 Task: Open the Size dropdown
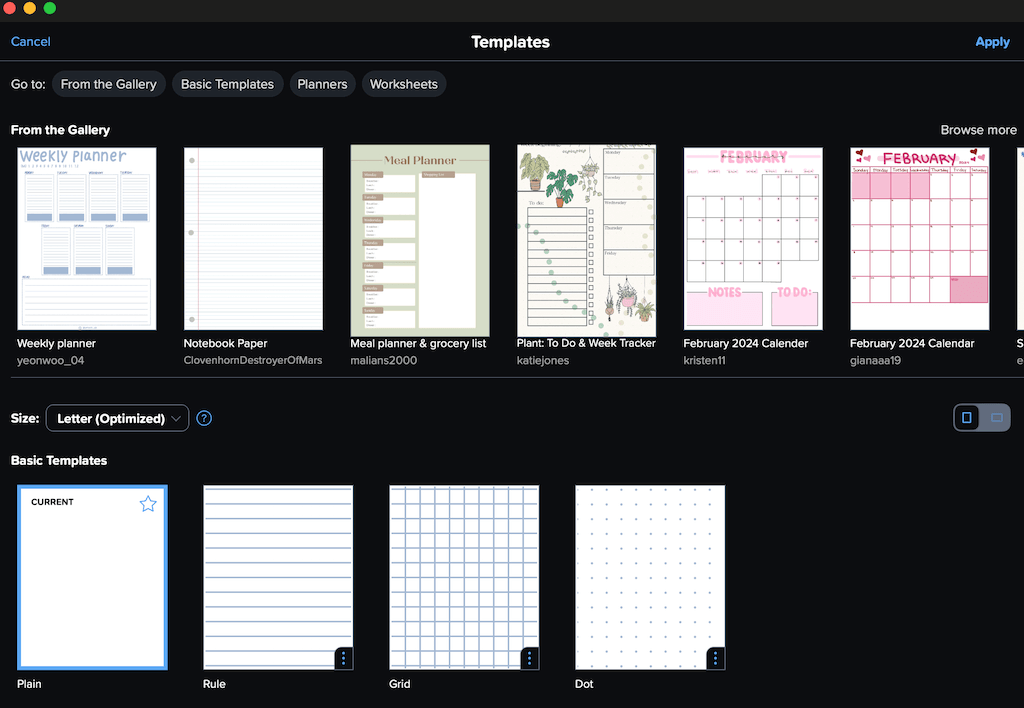click(116, 418)
